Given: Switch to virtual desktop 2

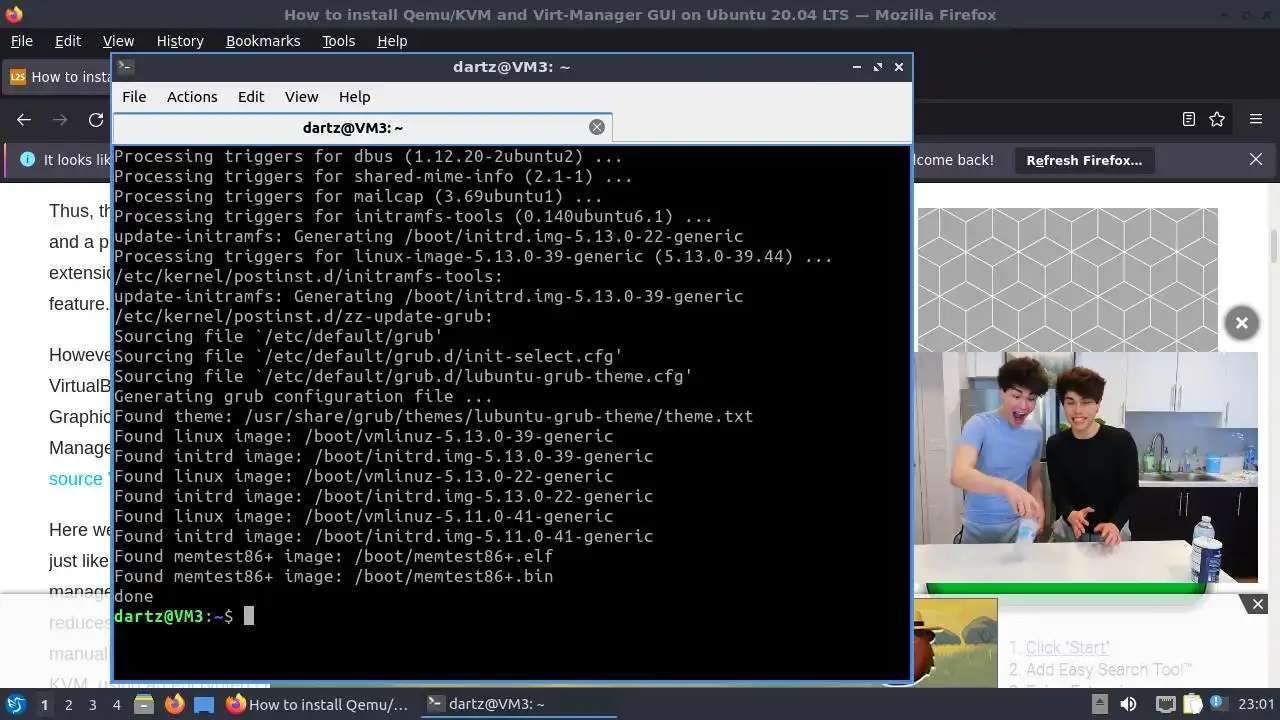Looking at the screenshot, I should point(68,704).
